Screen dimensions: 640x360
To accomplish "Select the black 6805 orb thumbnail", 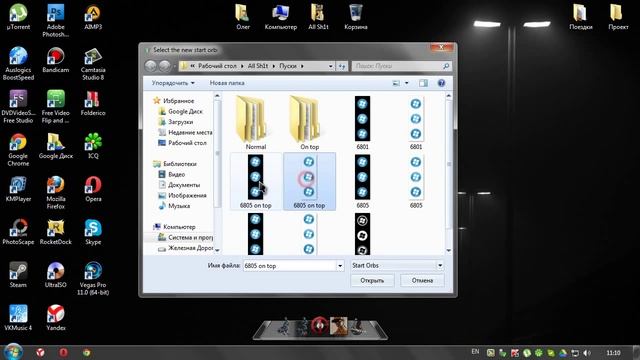I will [x=362, y=181].
